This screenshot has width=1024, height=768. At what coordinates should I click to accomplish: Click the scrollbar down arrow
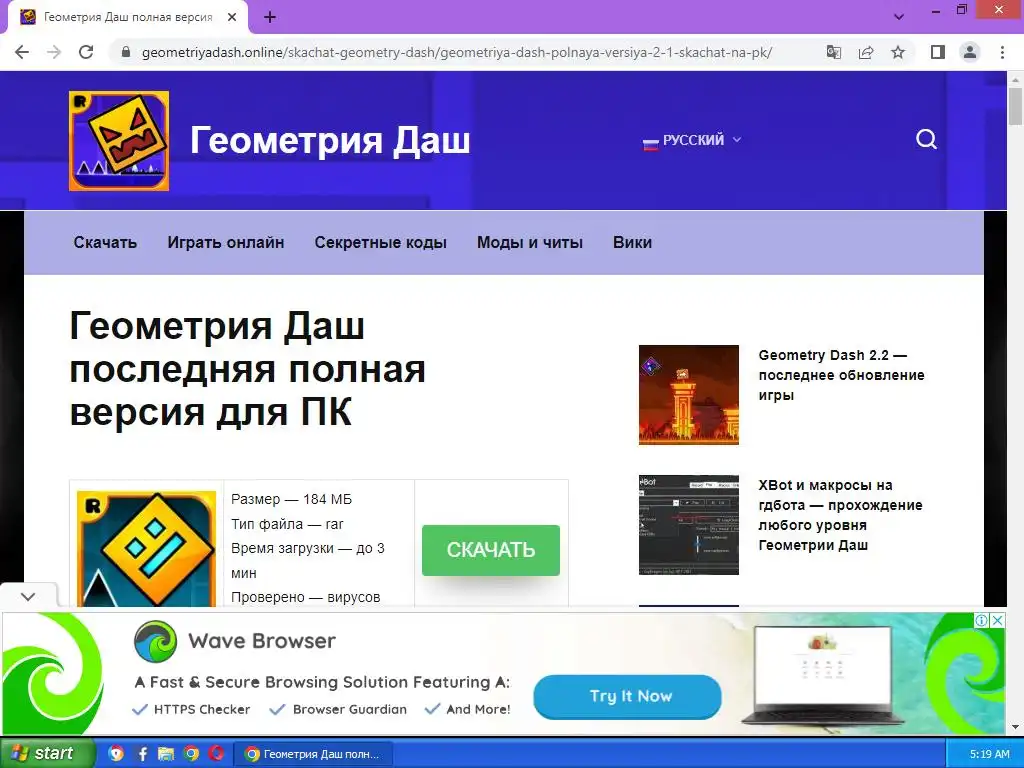[1015, 727]
